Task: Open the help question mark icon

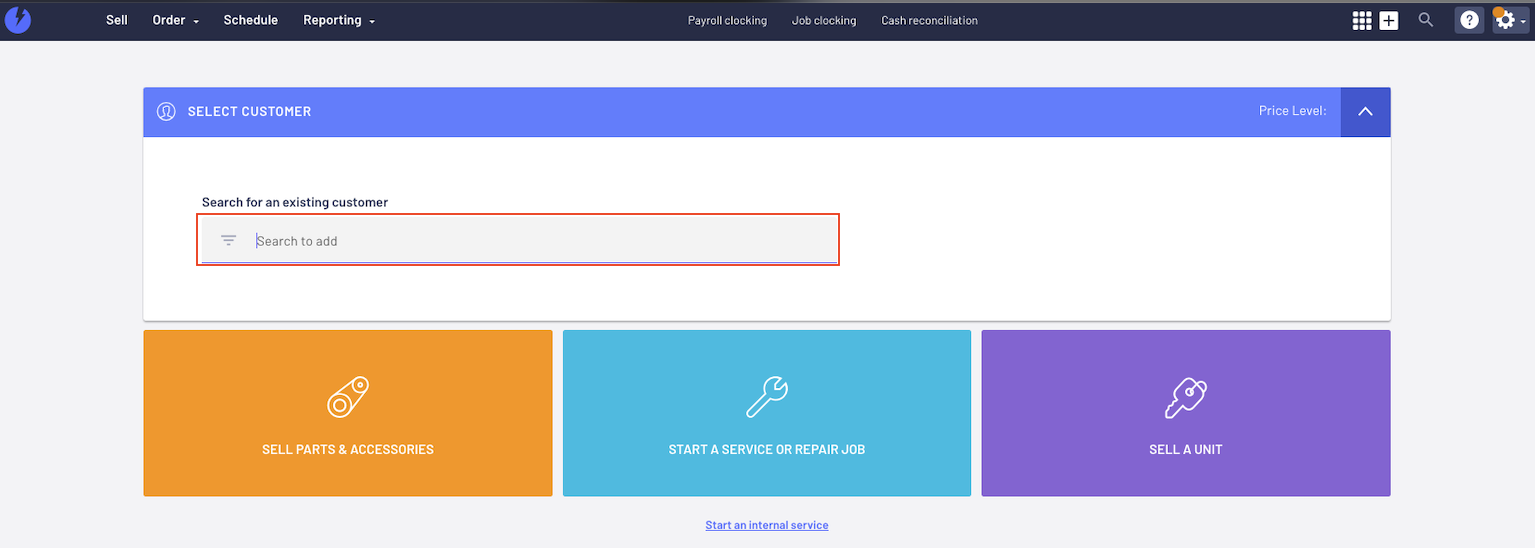Action: point(1469,20)
